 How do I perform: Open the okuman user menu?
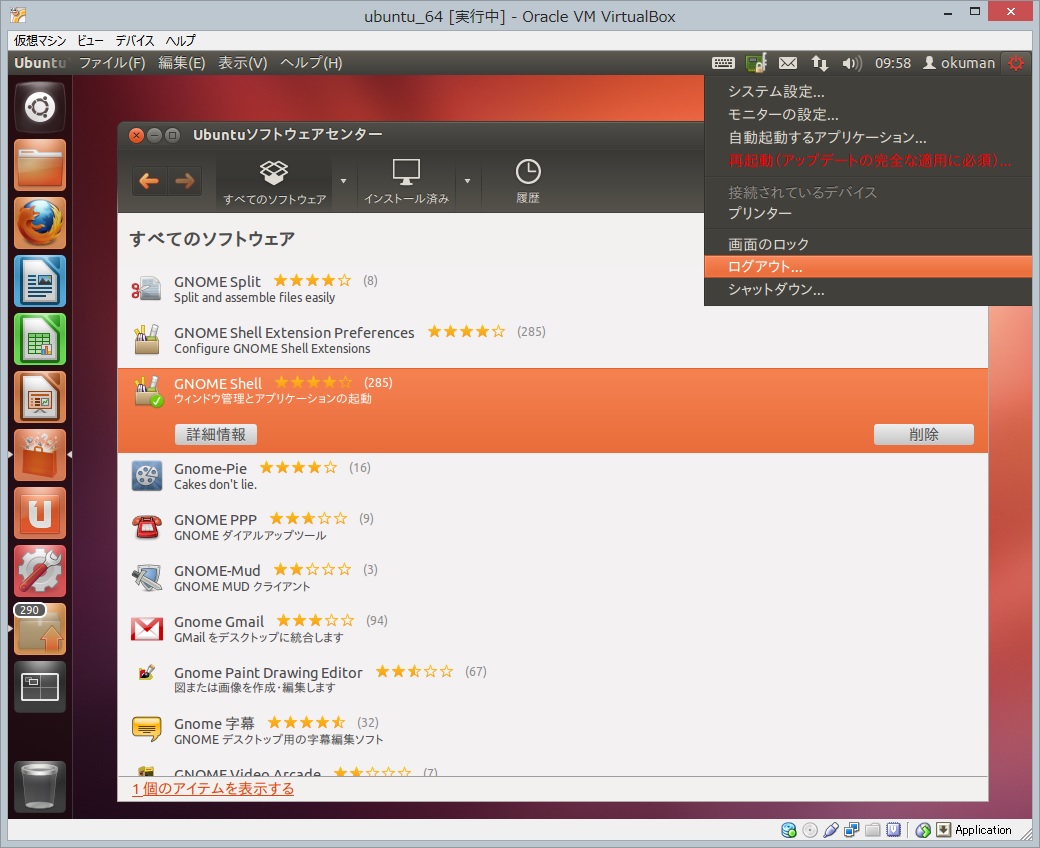coord(959,63)
